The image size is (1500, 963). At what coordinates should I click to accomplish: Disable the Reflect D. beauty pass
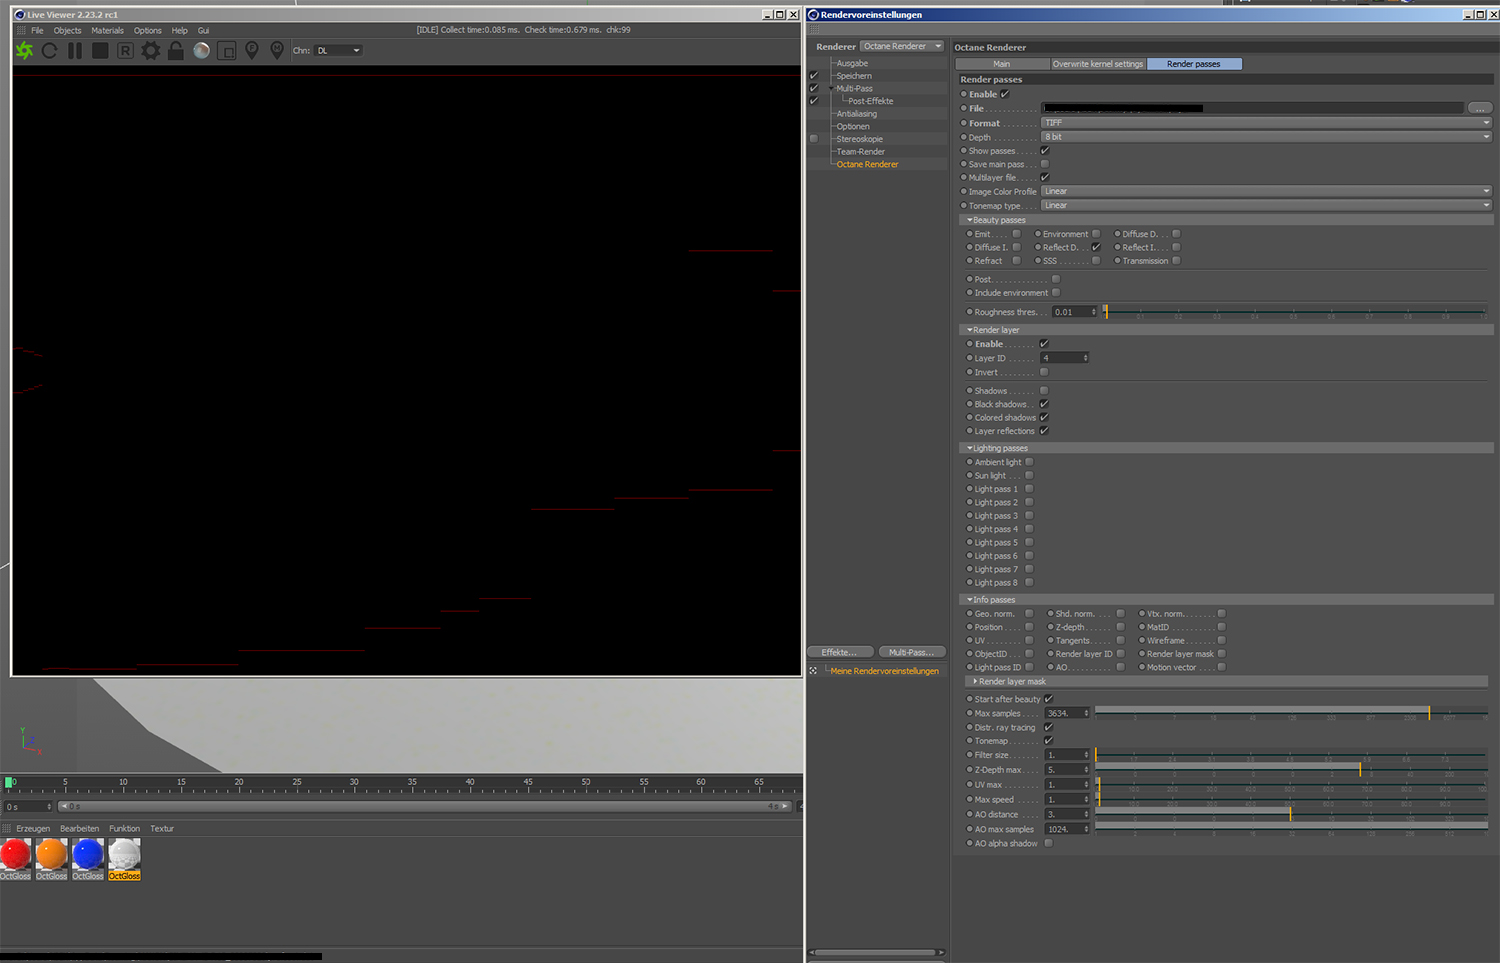pyautogui.click(x=1096, y=247)
